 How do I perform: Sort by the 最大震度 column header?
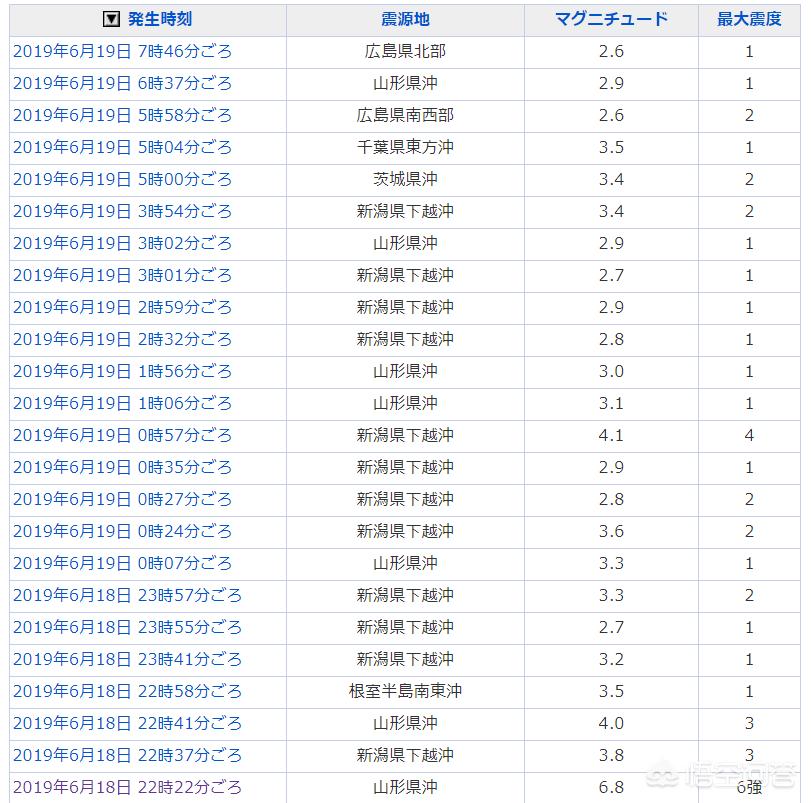749,20
